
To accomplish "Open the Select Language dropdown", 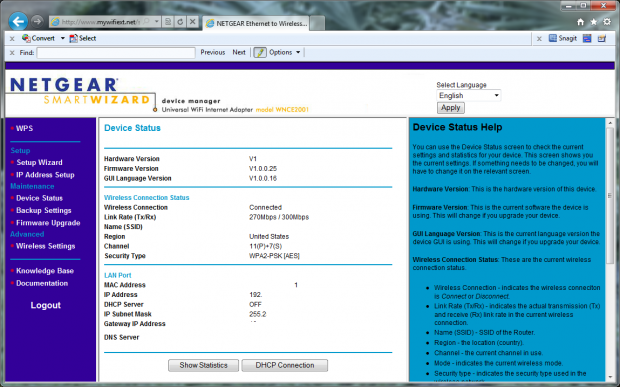I will 469,96.
